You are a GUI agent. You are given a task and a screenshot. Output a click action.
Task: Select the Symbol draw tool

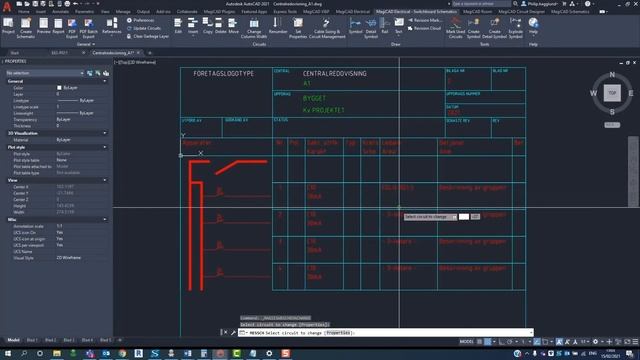(x=355, y=26)
